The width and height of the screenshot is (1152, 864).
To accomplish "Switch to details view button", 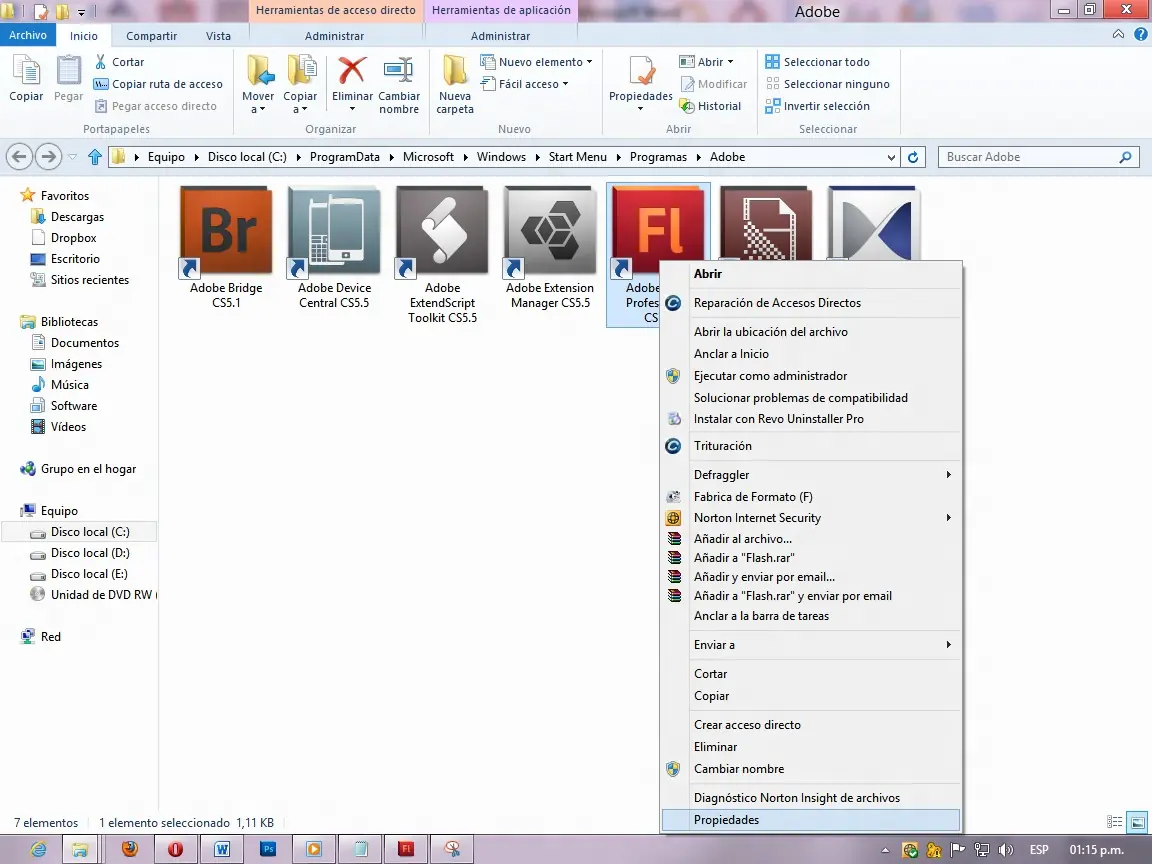I will (1115, 822).
